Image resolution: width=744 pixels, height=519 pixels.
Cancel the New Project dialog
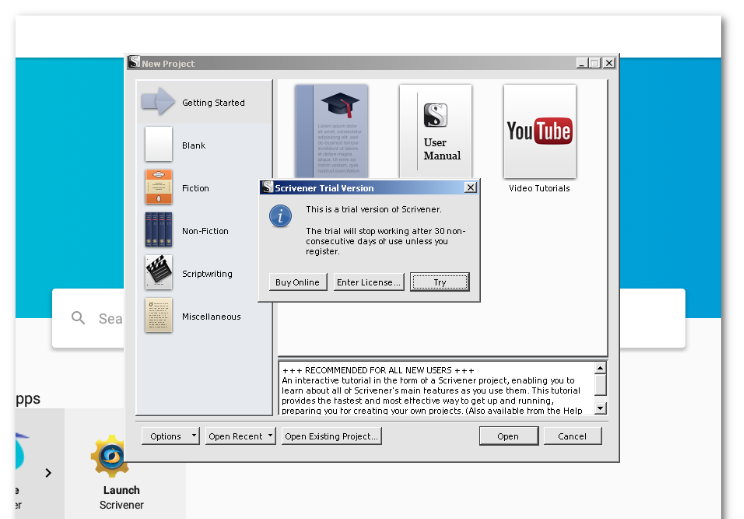tap(572, 436)
